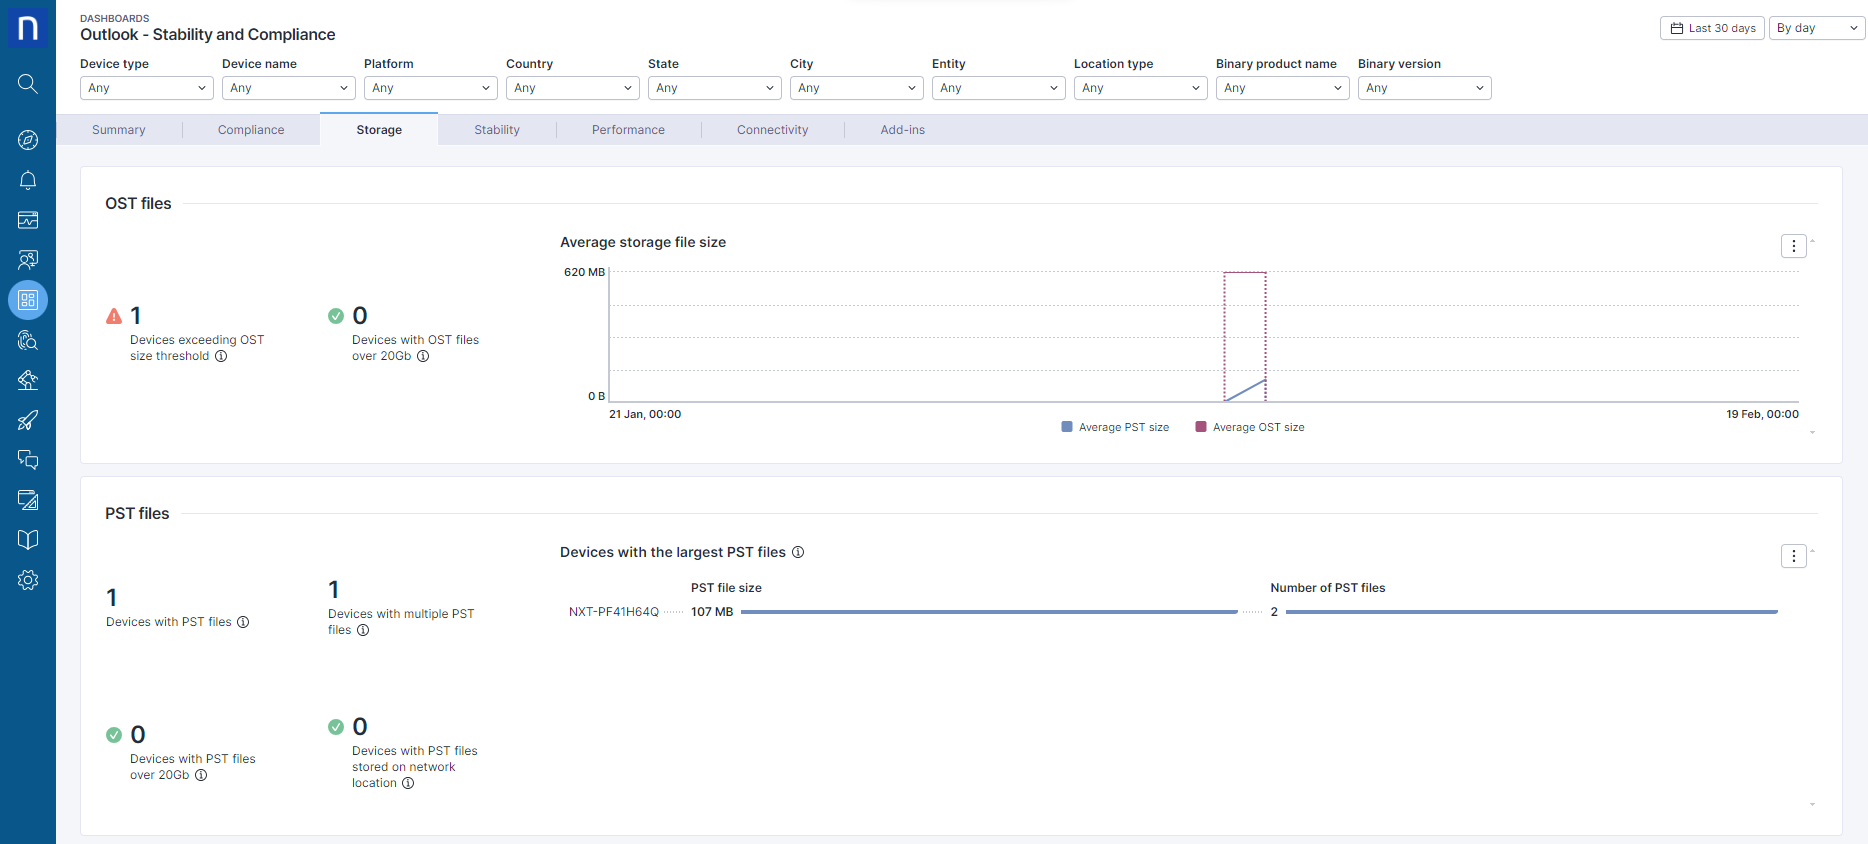
Task: Click info icon beside PST files stored on network location
Action: [408, 783]
